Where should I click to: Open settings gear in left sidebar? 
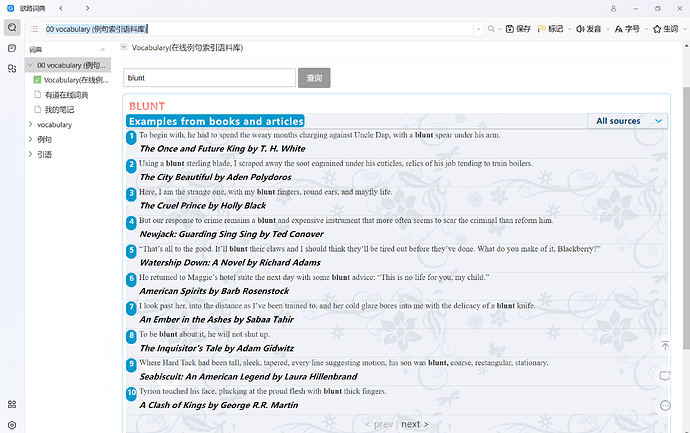click(x=12, y=425)
